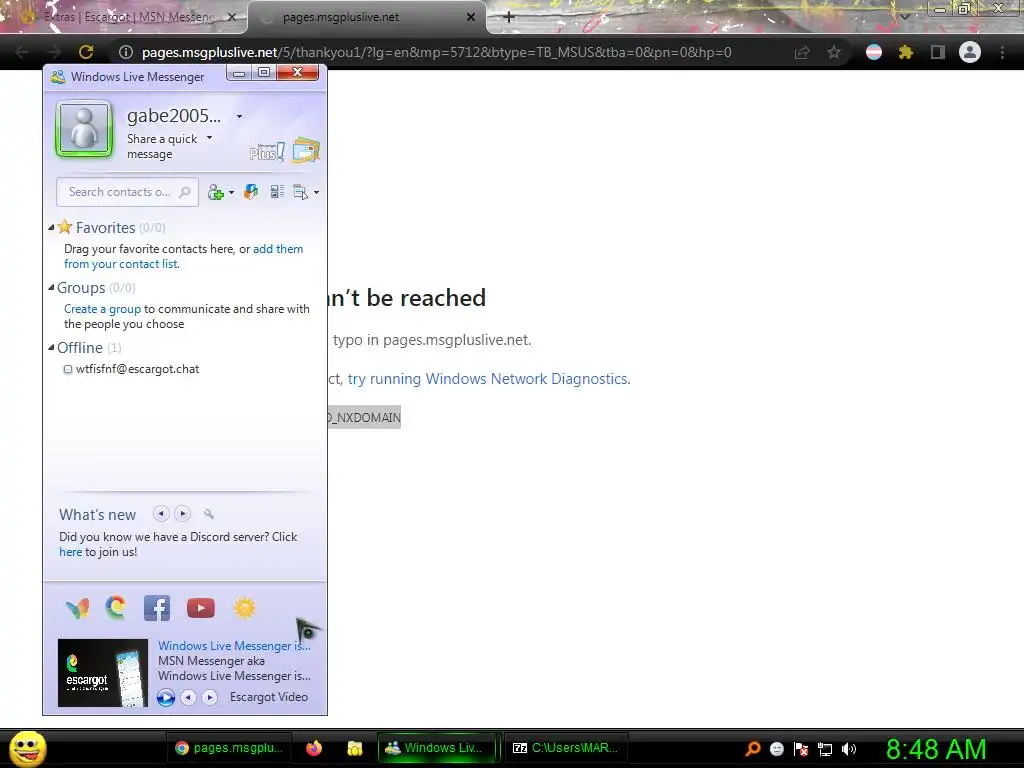This screenshot has height=768, width=1024.
Task: Collapse the Groups section
Action: click(52, 287)
